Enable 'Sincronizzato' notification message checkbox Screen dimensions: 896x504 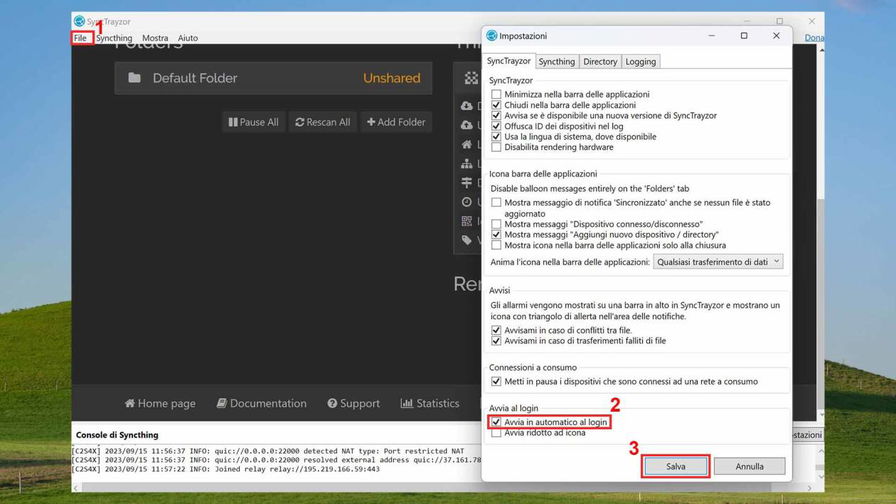pyautogui.click(x=496, y=202)
